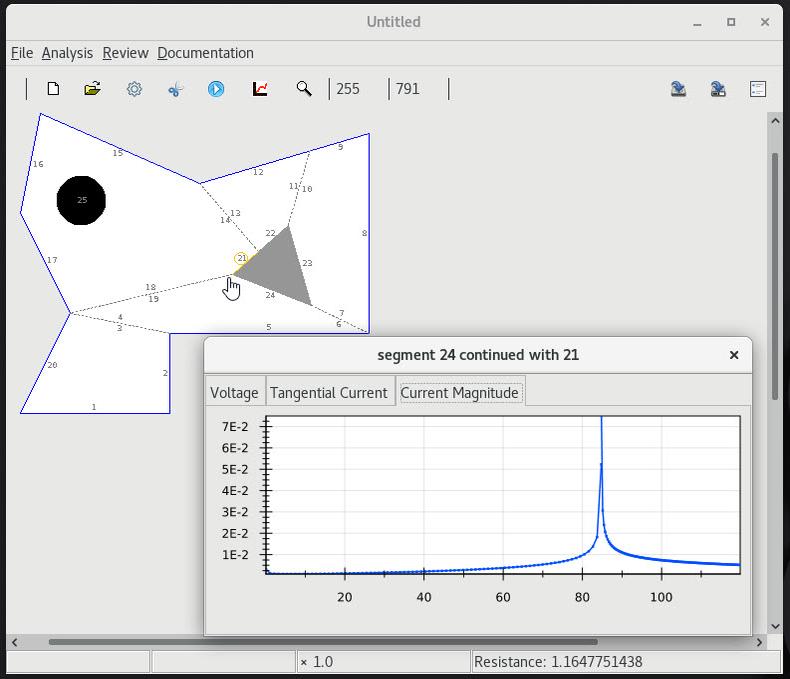Switch to the Tangential Current tab
This screenshot has height=679, width=790.
tap(329, 393)
